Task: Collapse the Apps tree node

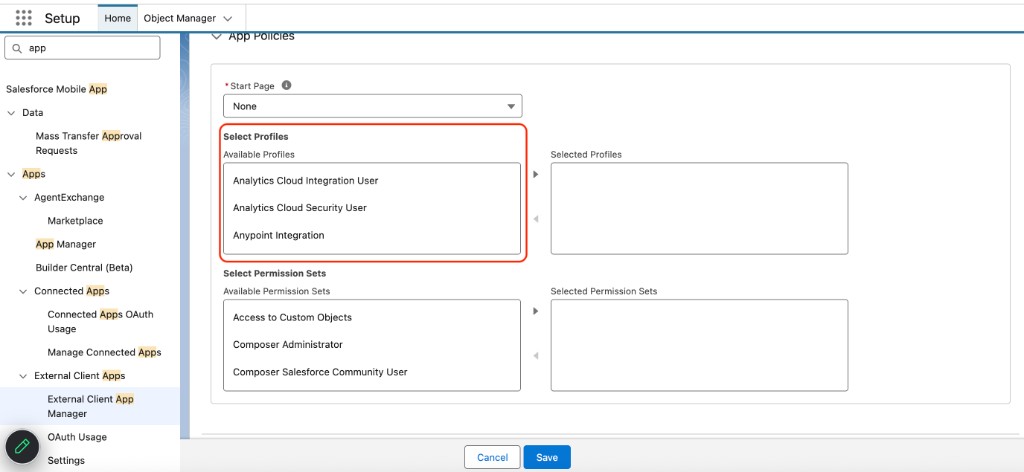Action: coord(10,174)
